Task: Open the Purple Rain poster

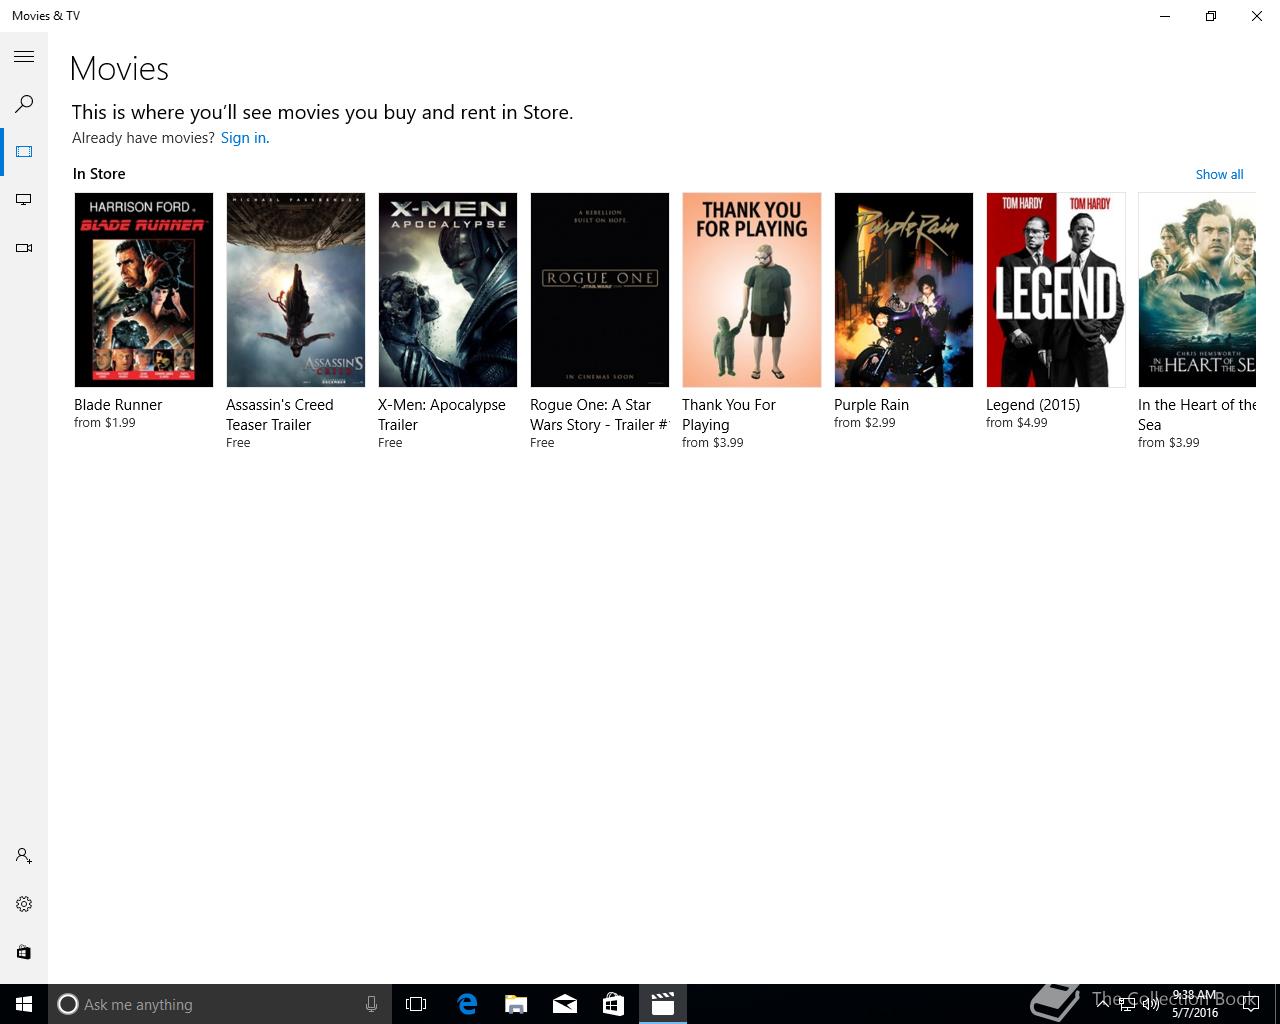Action: click(x=904, y=290)
